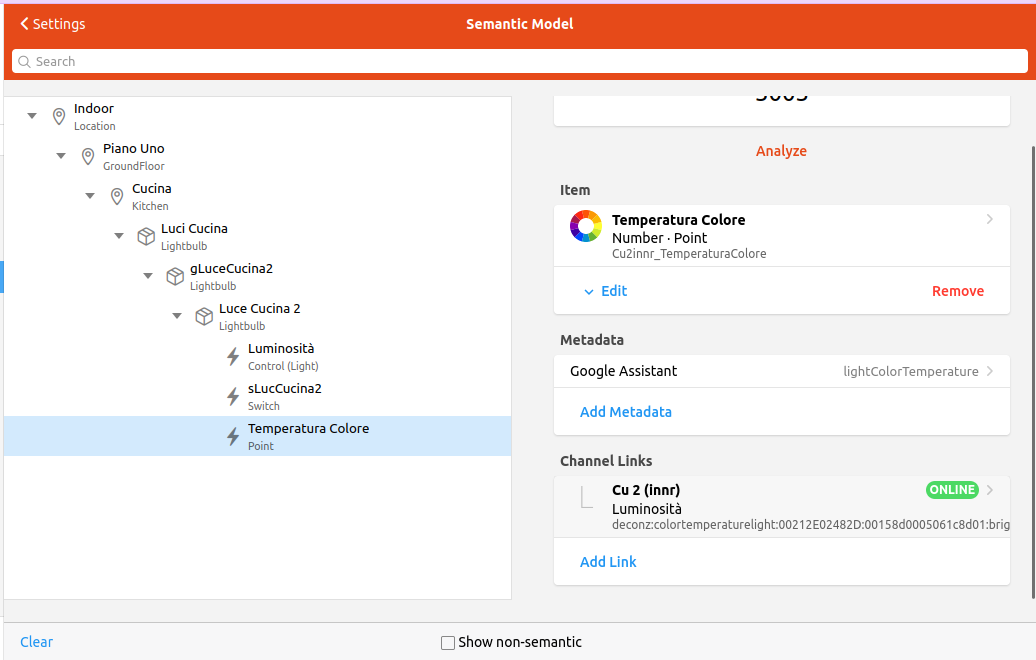Open Google Assistant metadata entry
The height and width of the screenshot is (660, 1036).
781,371
